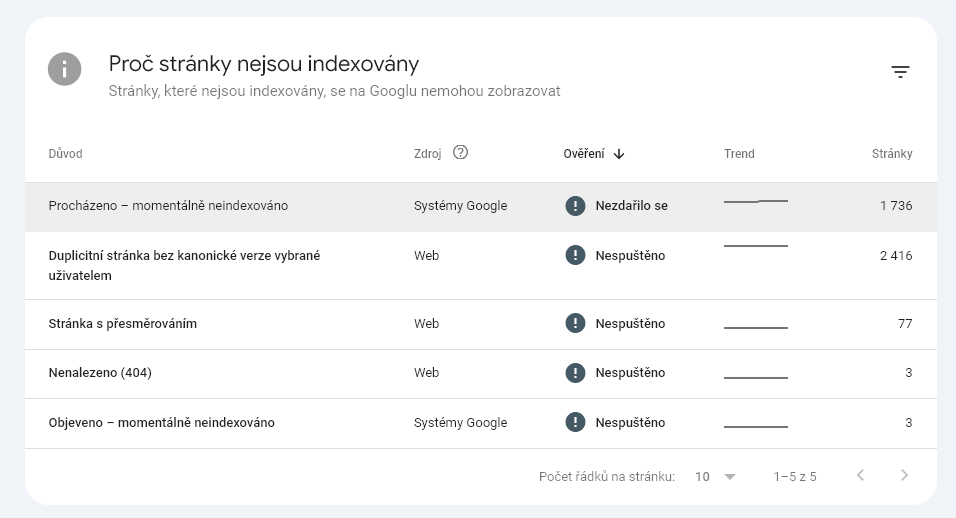
Task: Click the status icon in Nenalezeno (404) row
Action: [x=575, y=373]
